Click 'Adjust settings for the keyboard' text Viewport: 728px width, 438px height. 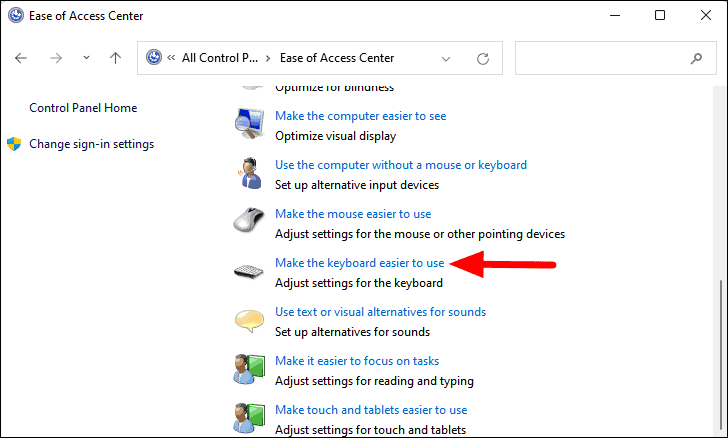358,283
